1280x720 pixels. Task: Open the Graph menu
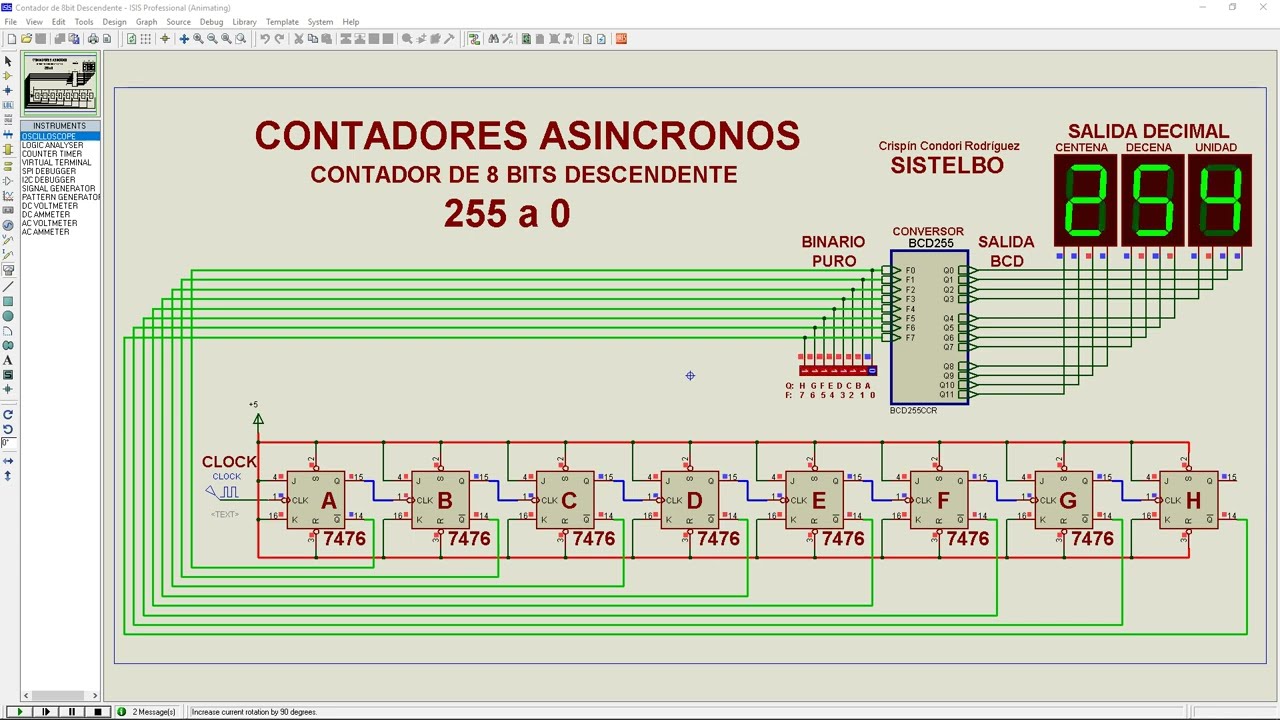[x=146, y=22]
